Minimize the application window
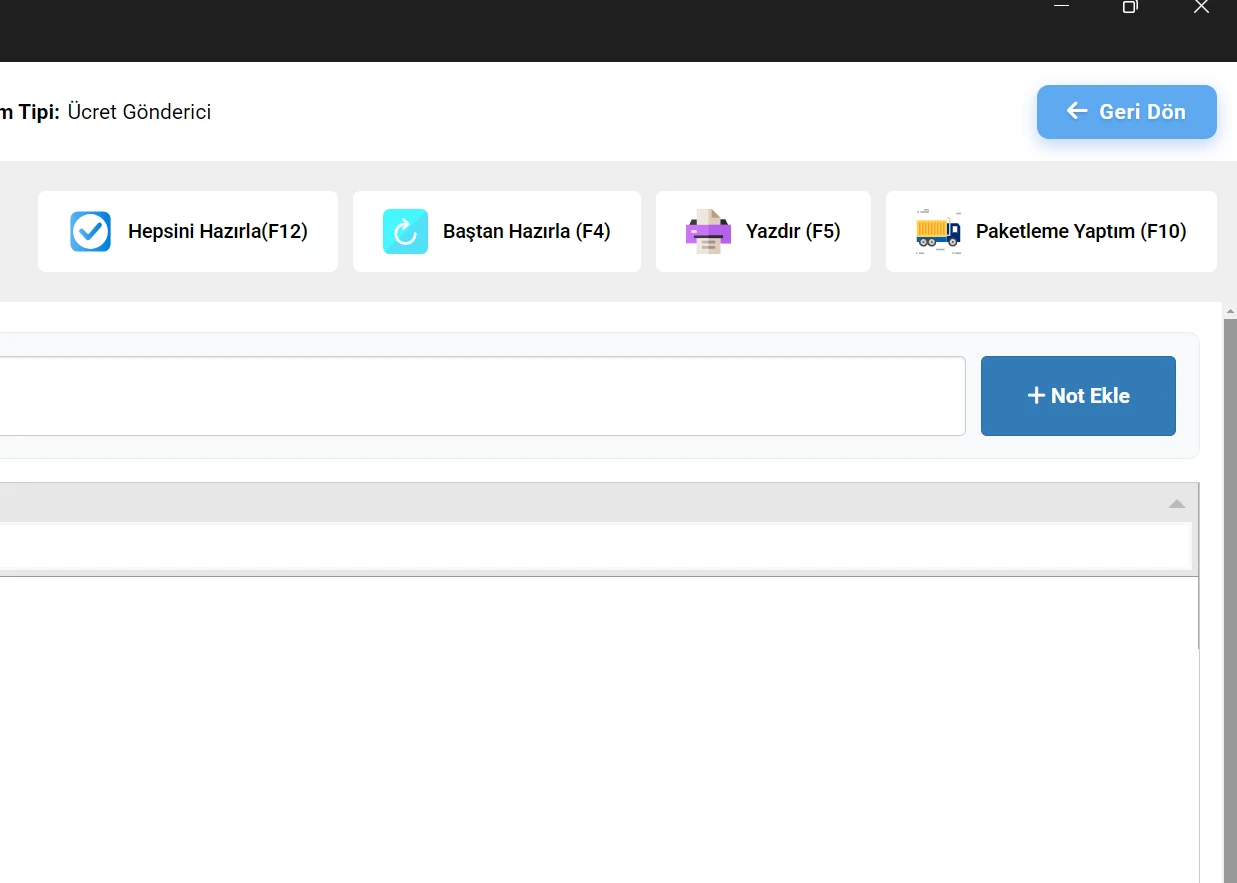 (1062, 7)
